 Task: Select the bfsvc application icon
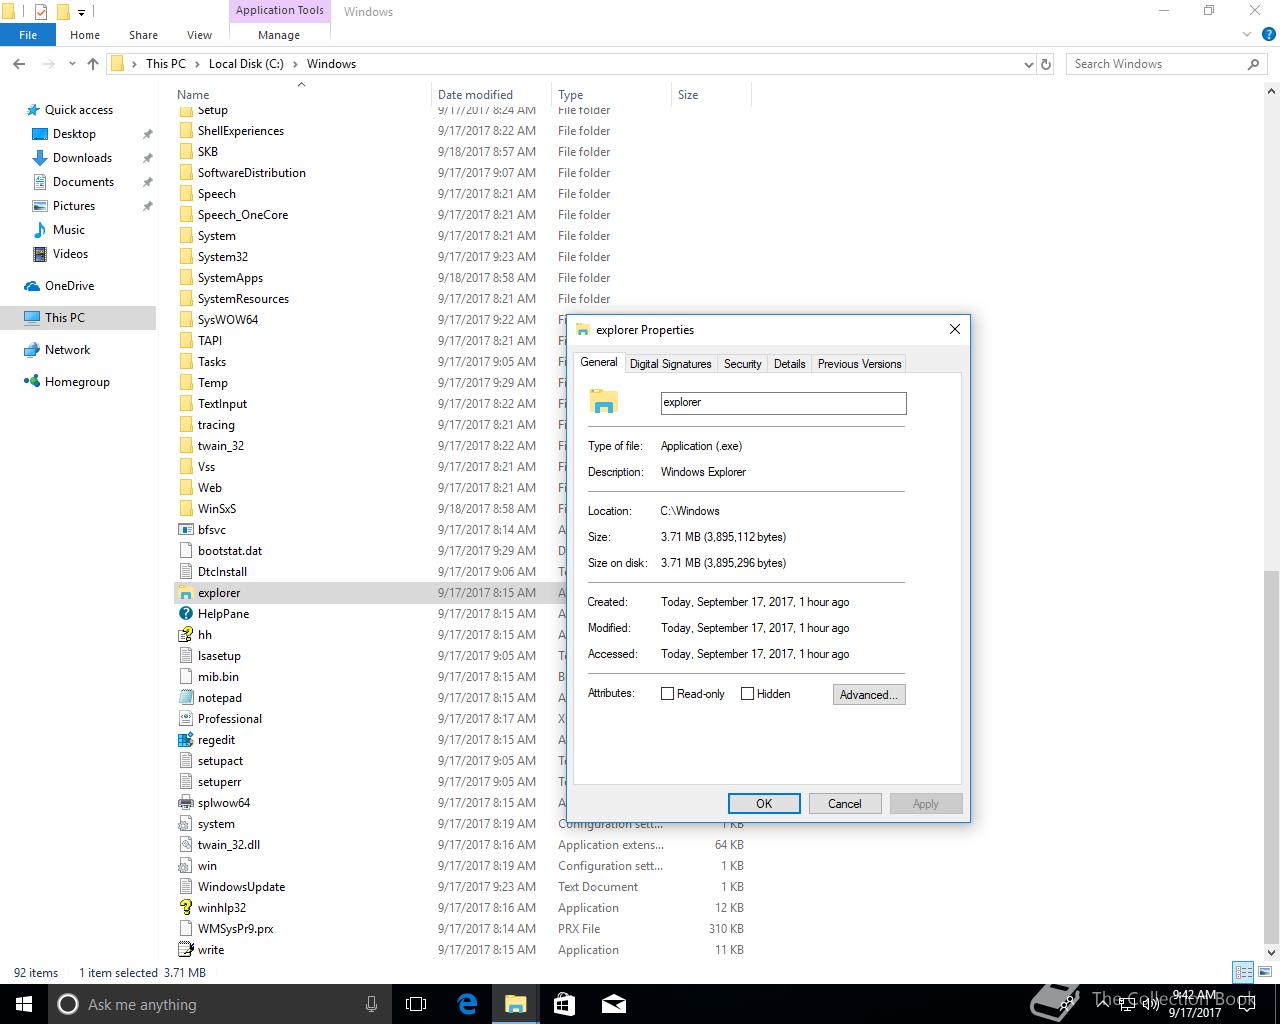(x=185, y=530)
